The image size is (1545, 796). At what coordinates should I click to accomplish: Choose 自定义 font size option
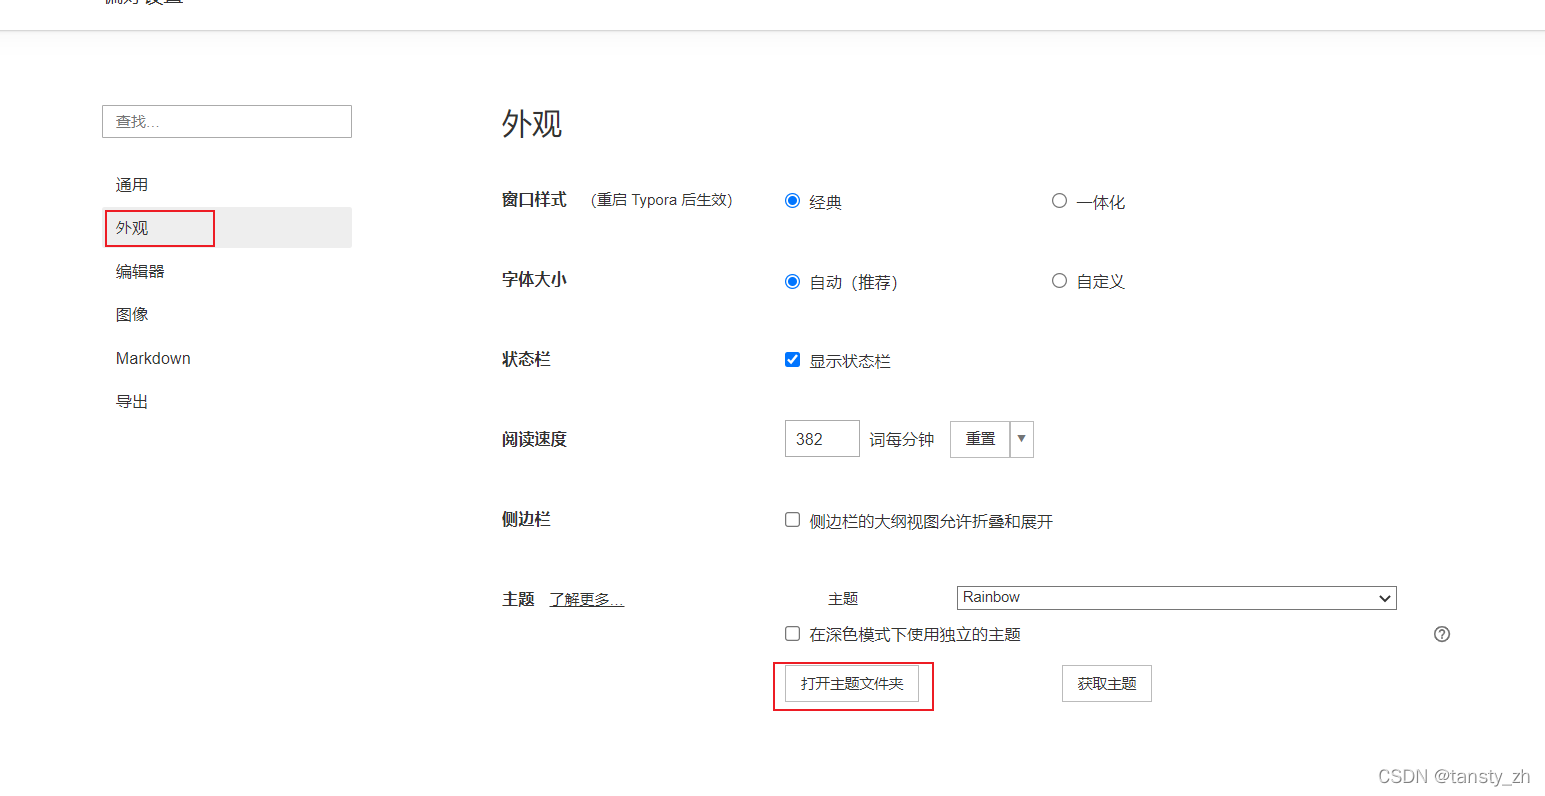point(1059,281)
